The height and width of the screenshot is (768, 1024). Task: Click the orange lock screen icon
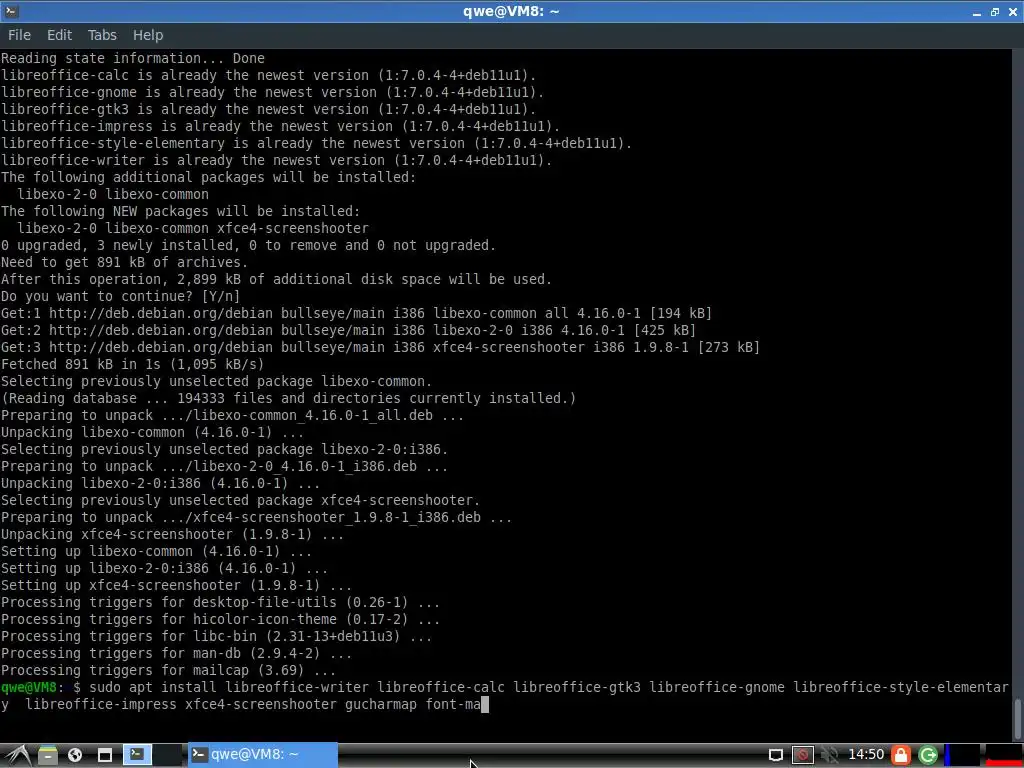tap(901, 755)
